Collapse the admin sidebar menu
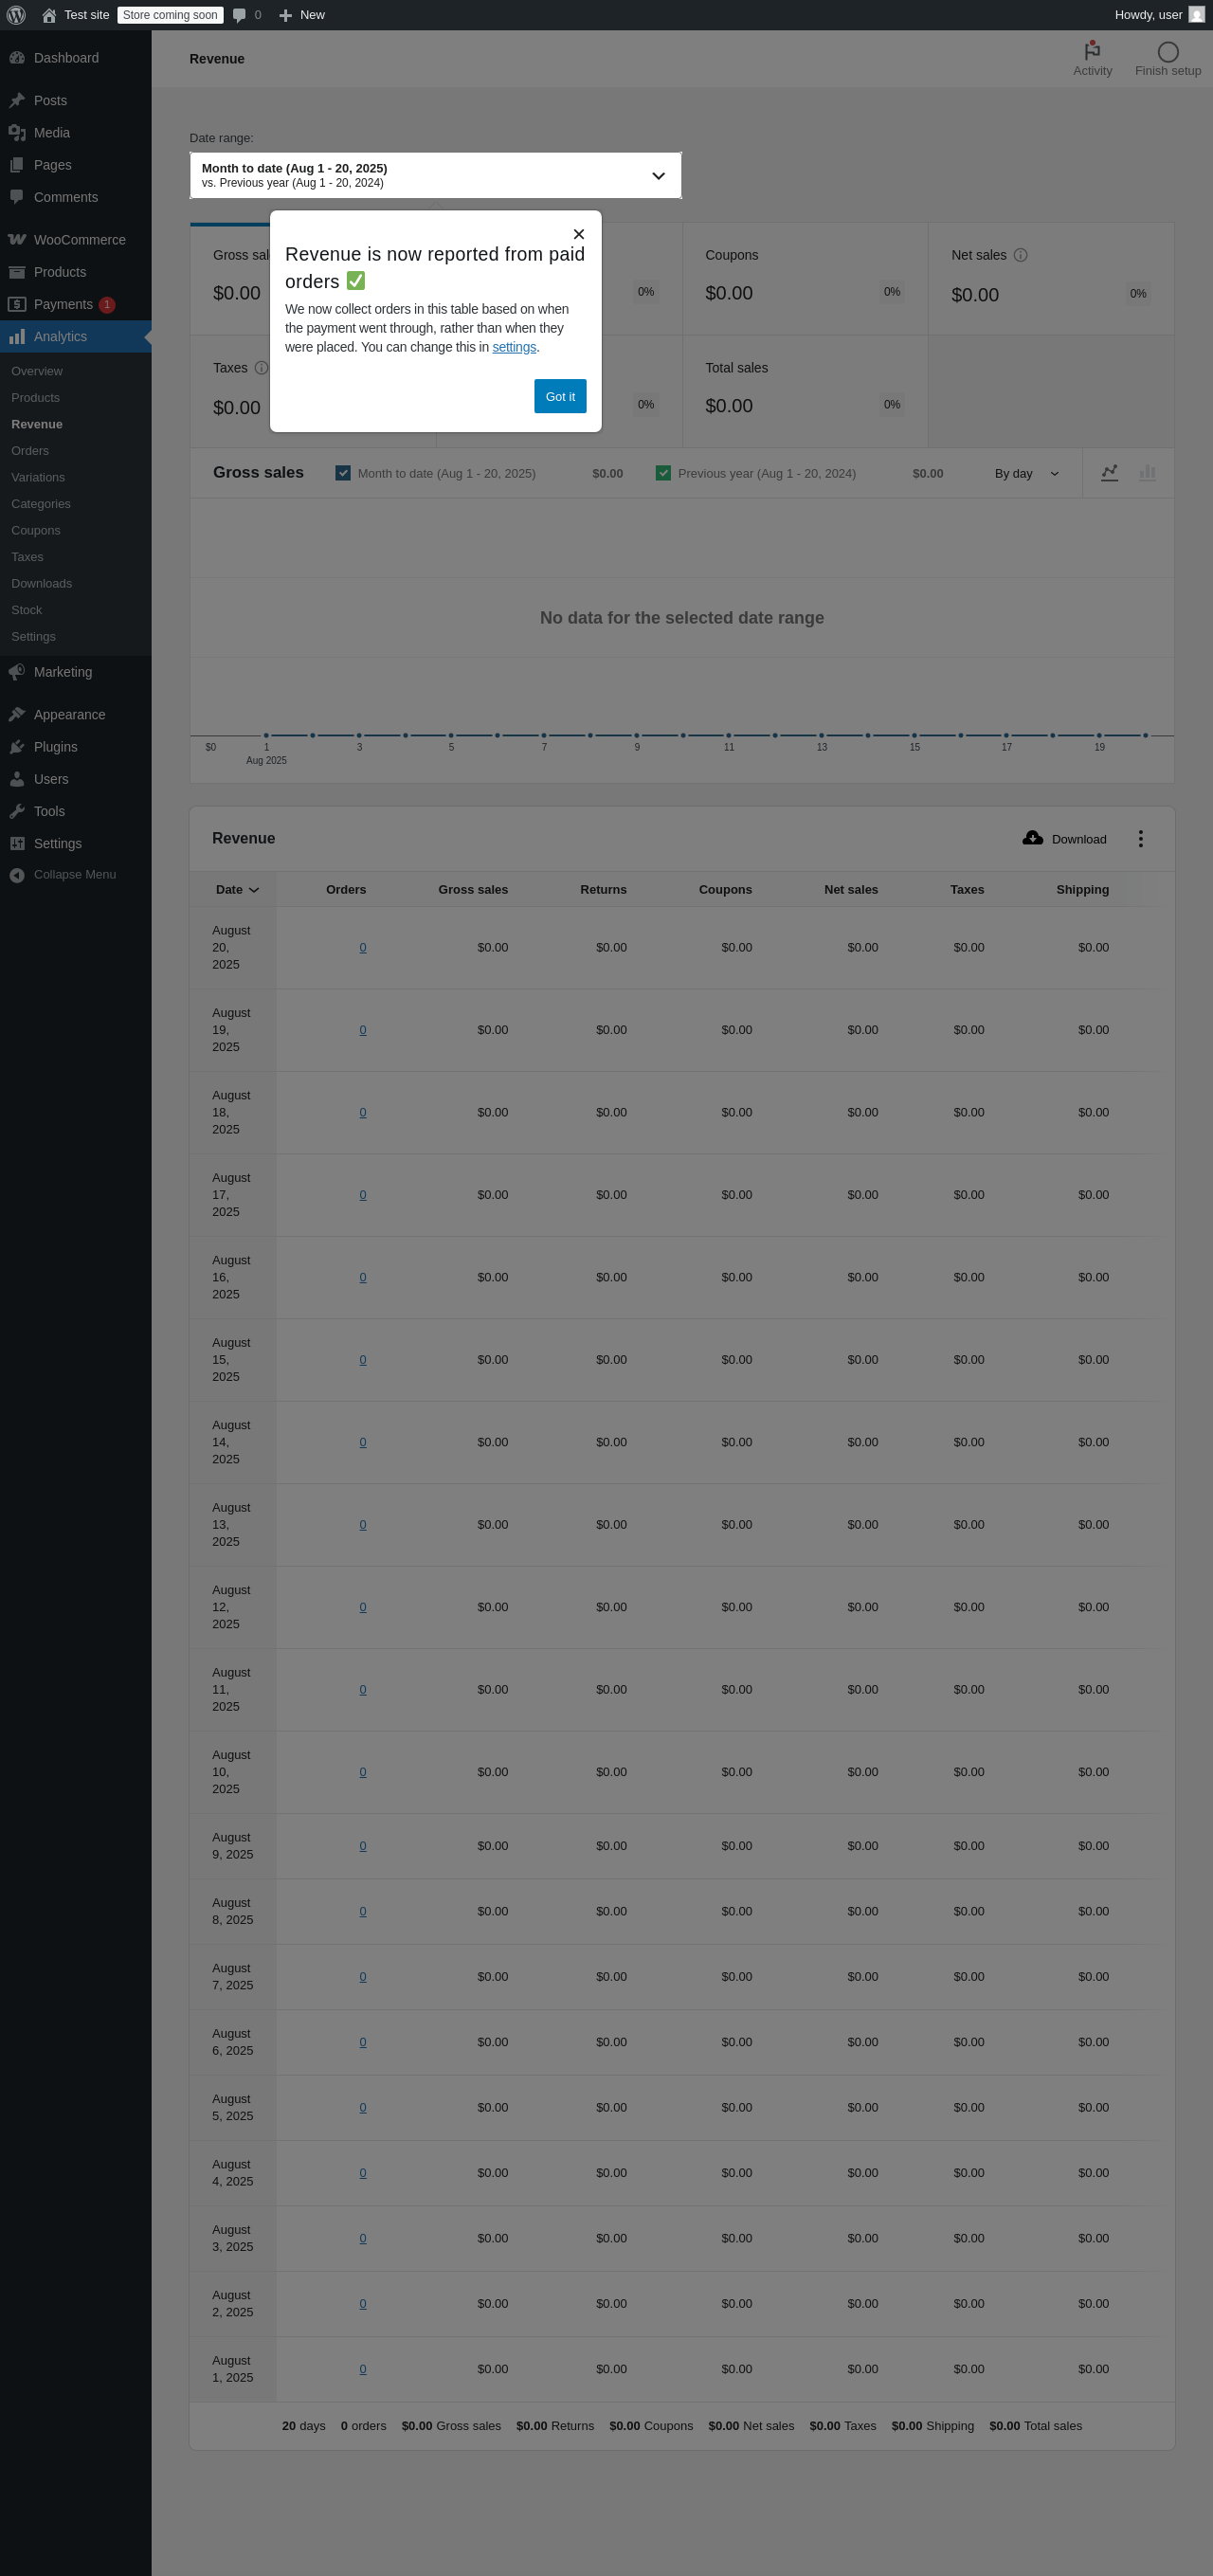Screen dimensions: 1213x2576 tap(75, 874)
